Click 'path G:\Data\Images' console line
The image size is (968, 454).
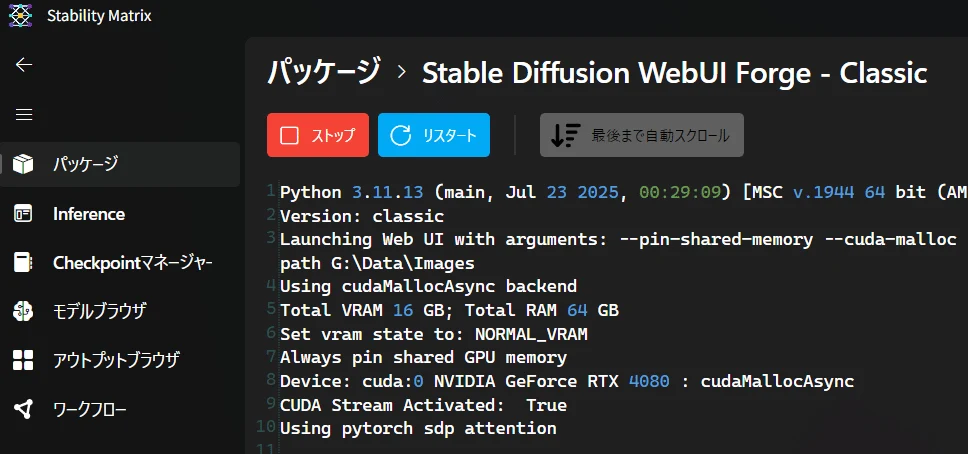(x=377, y=264)
